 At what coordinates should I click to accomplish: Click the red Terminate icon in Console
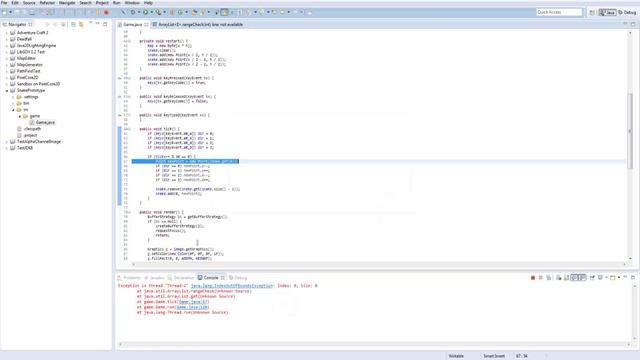click(533, 278)
